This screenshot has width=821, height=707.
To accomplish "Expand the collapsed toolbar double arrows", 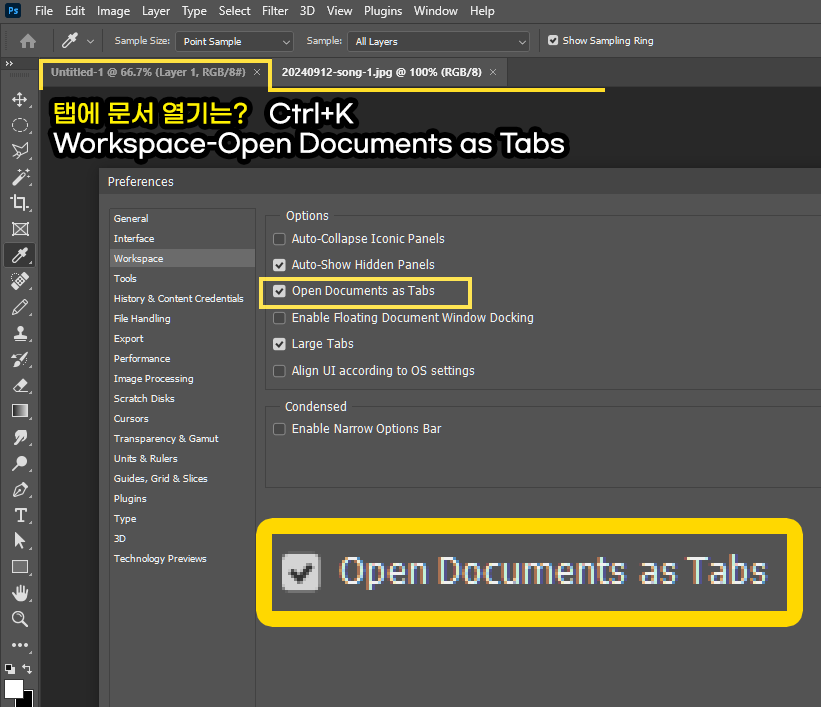I will pyautogui.click(x=9, y=63).
